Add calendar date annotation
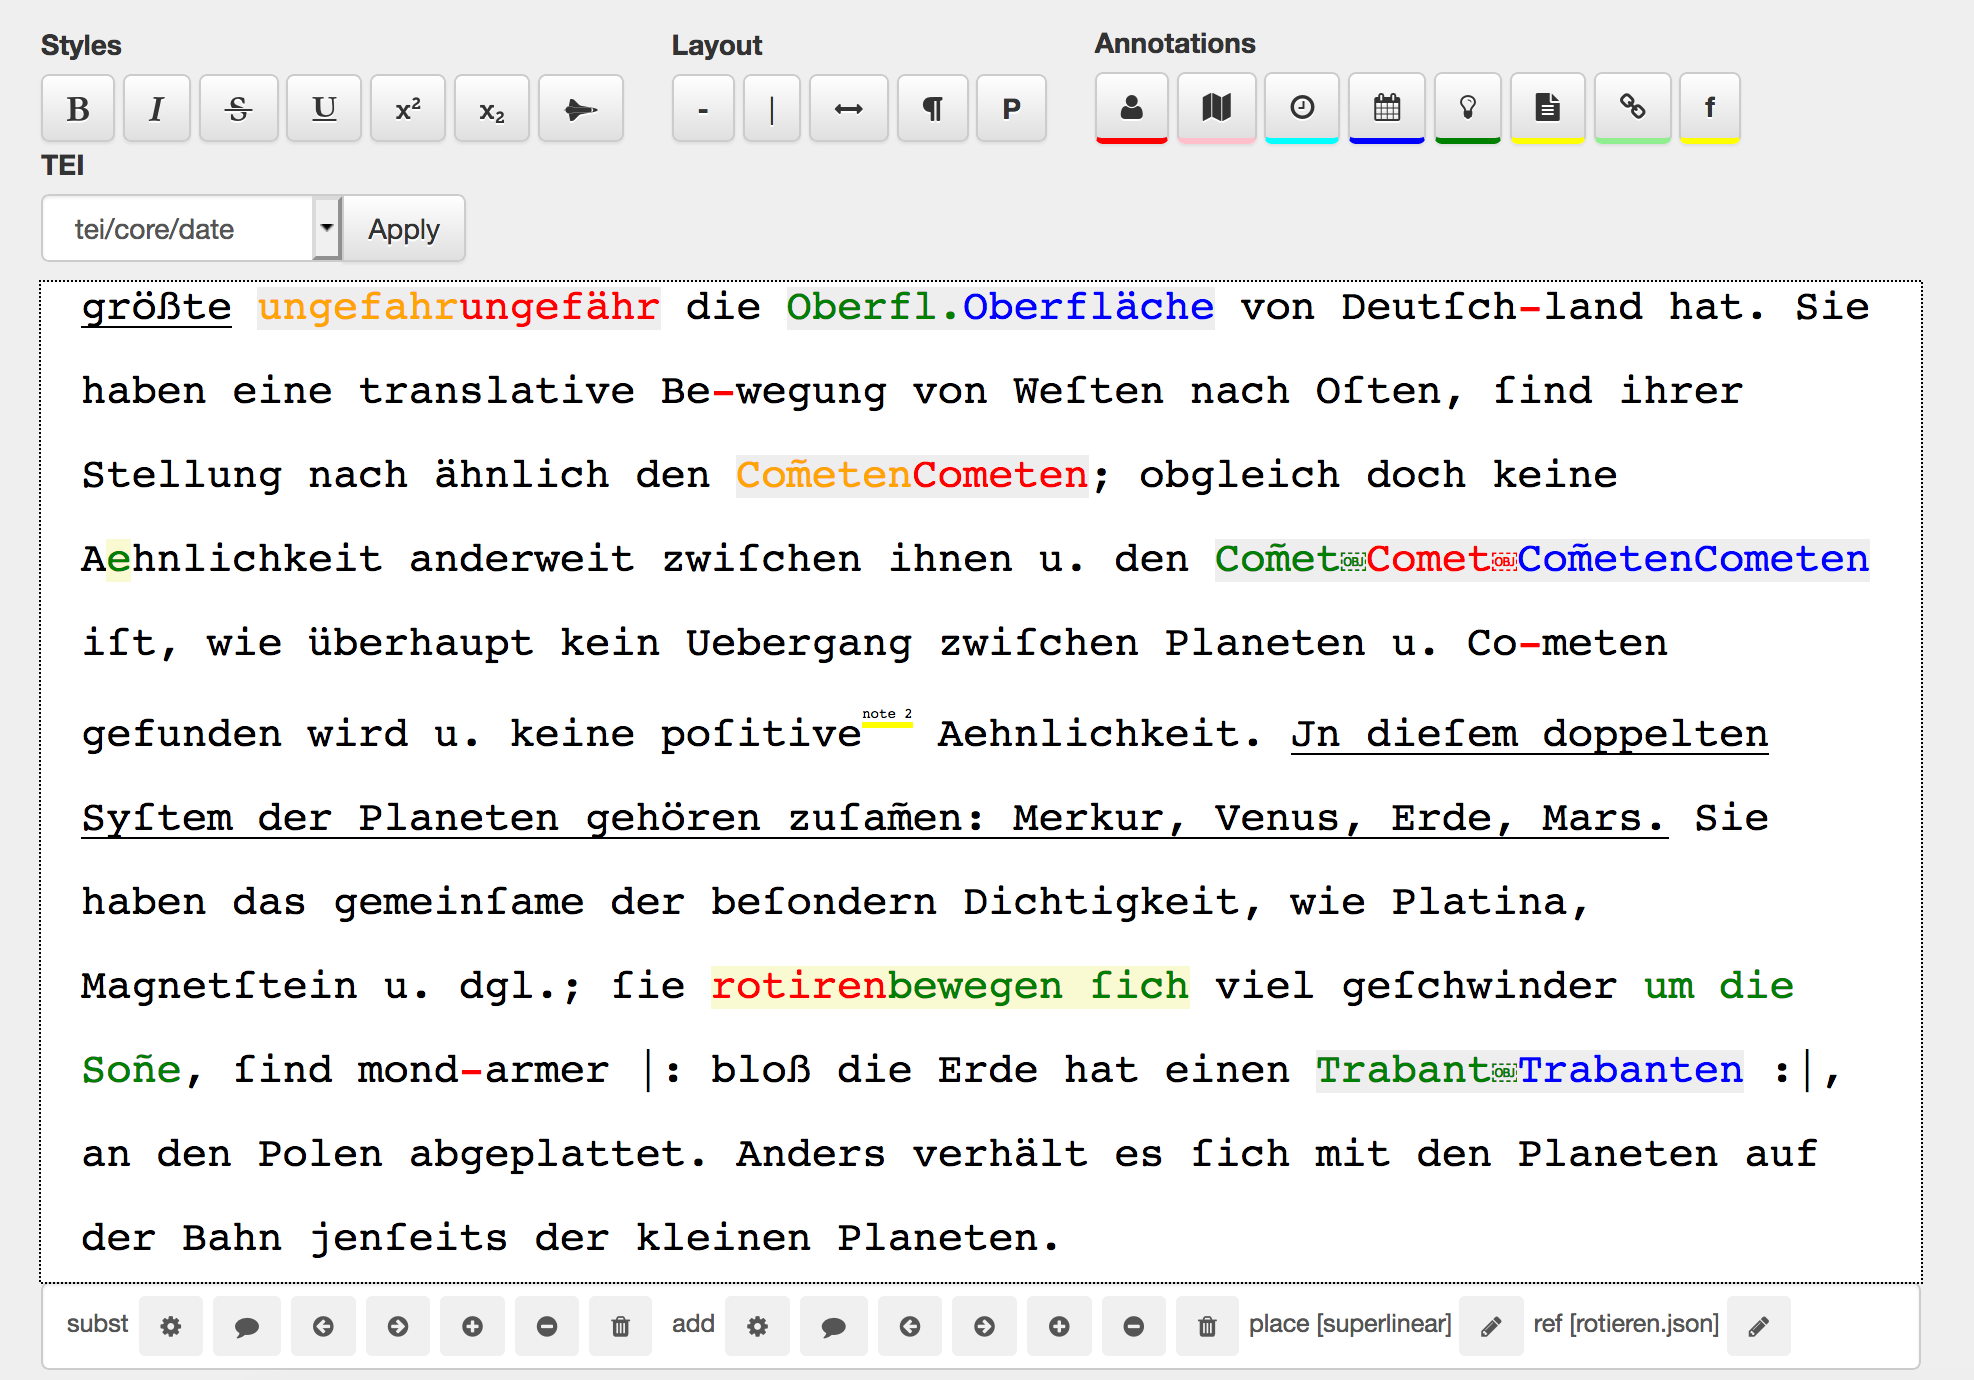 click(x=1387, y=107)
